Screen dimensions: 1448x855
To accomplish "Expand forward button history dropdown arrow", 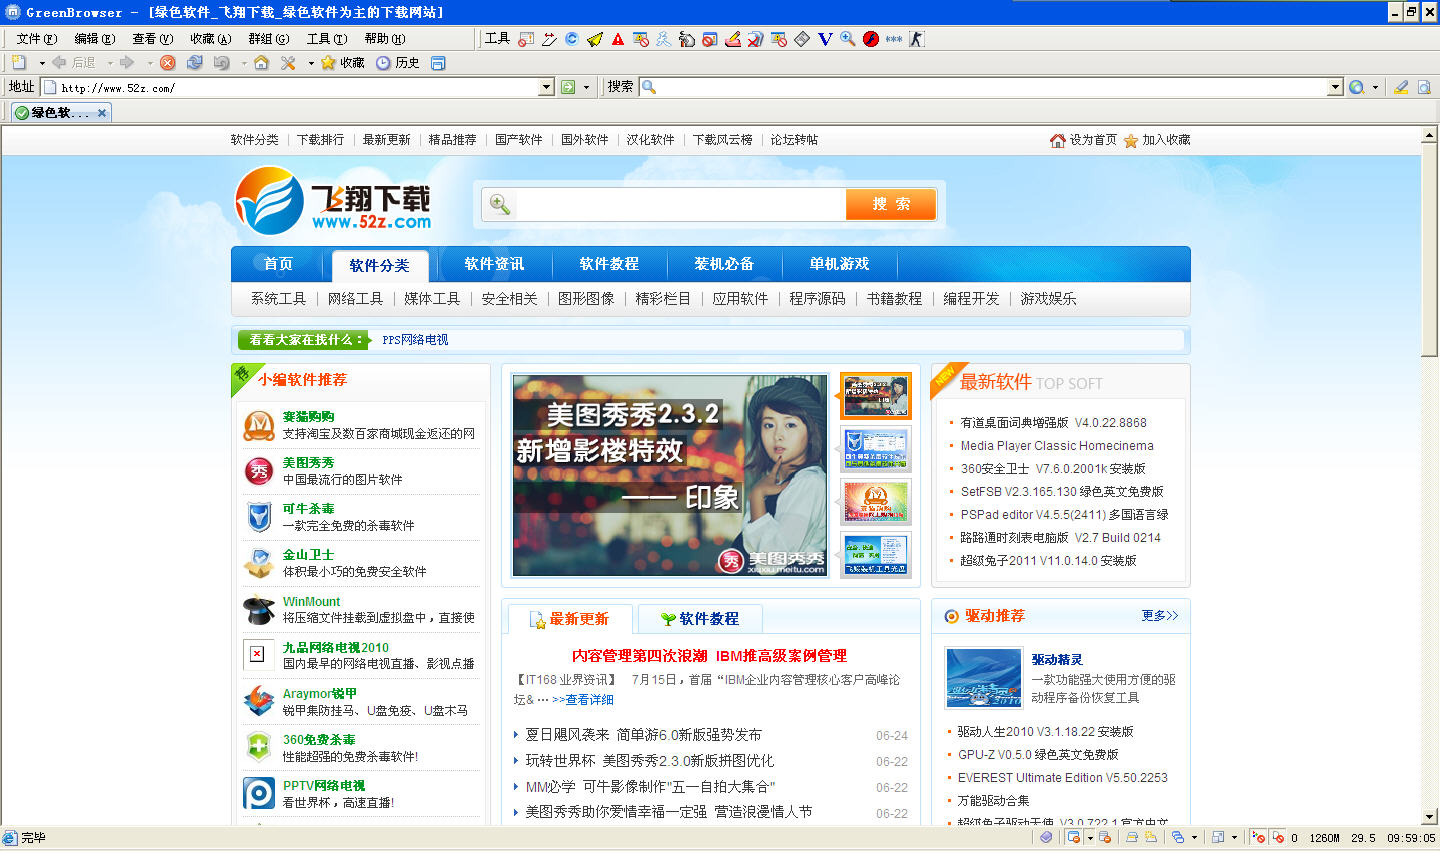I will [150, 63].
